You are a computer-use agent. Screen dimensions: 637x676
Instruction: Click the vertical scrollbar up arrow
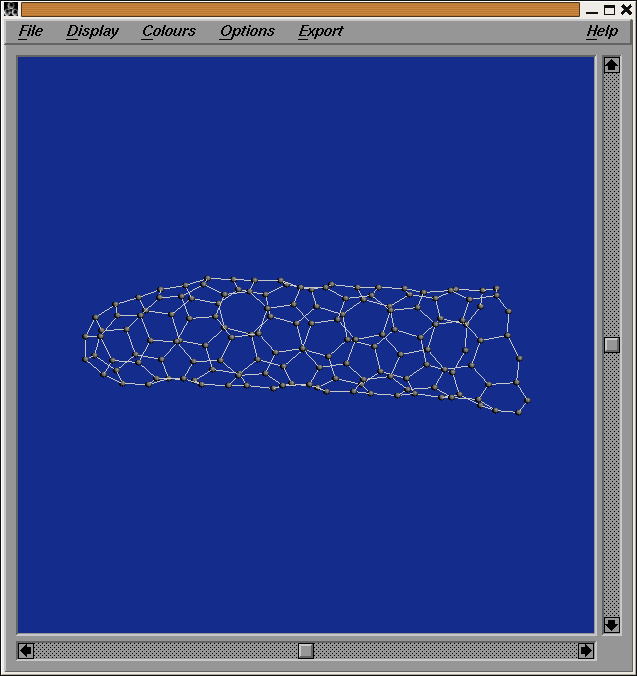612,65
